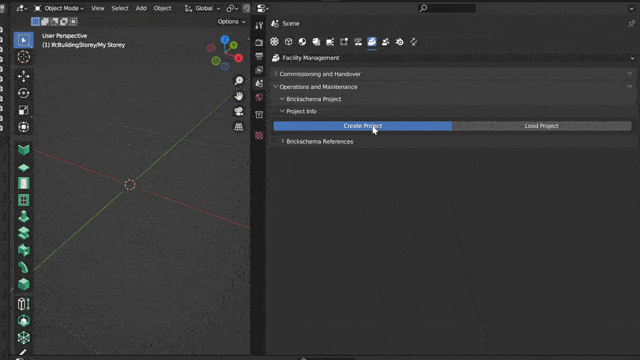Choose the green BIM slab tool

[24, 168]
